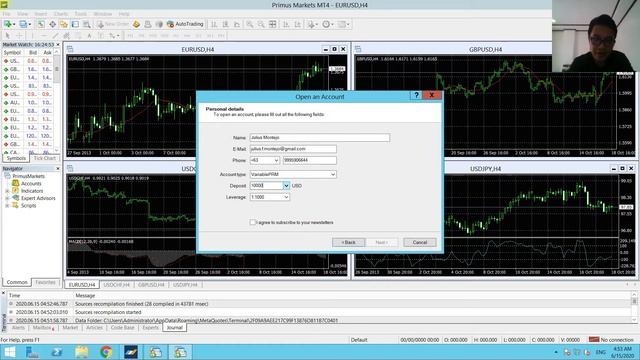Select PrimusMarkets root in Navigator

coord(29,176)
